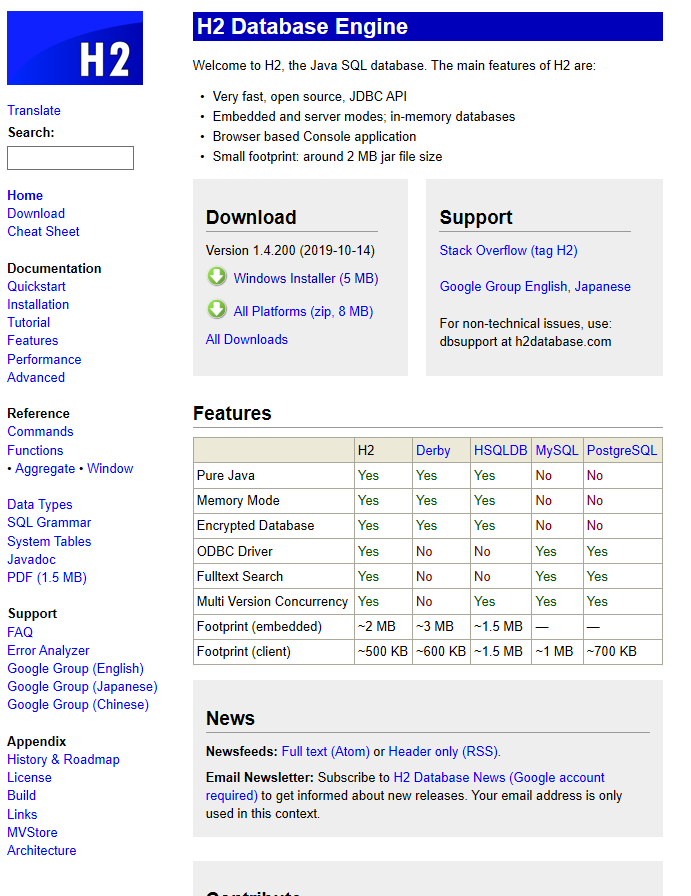Screen dimensions: 691x896
Task: Open the Download sidebar link
Action: 36,213
